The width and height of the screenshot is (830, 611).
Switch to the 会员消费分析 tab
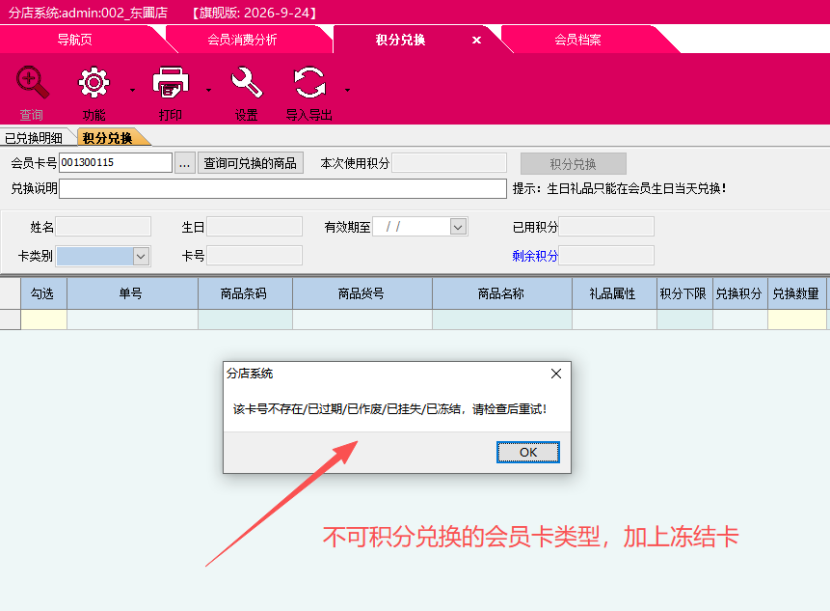coord(242,40)
